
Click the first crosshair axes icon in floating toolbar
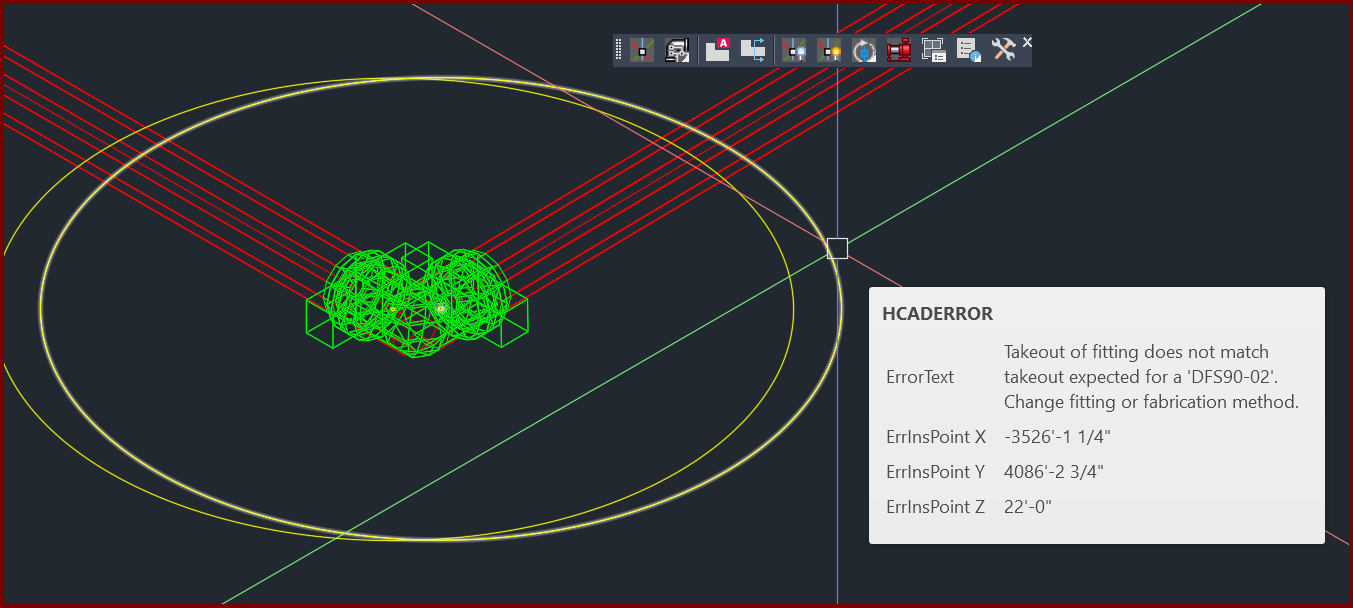click(642, 50)
